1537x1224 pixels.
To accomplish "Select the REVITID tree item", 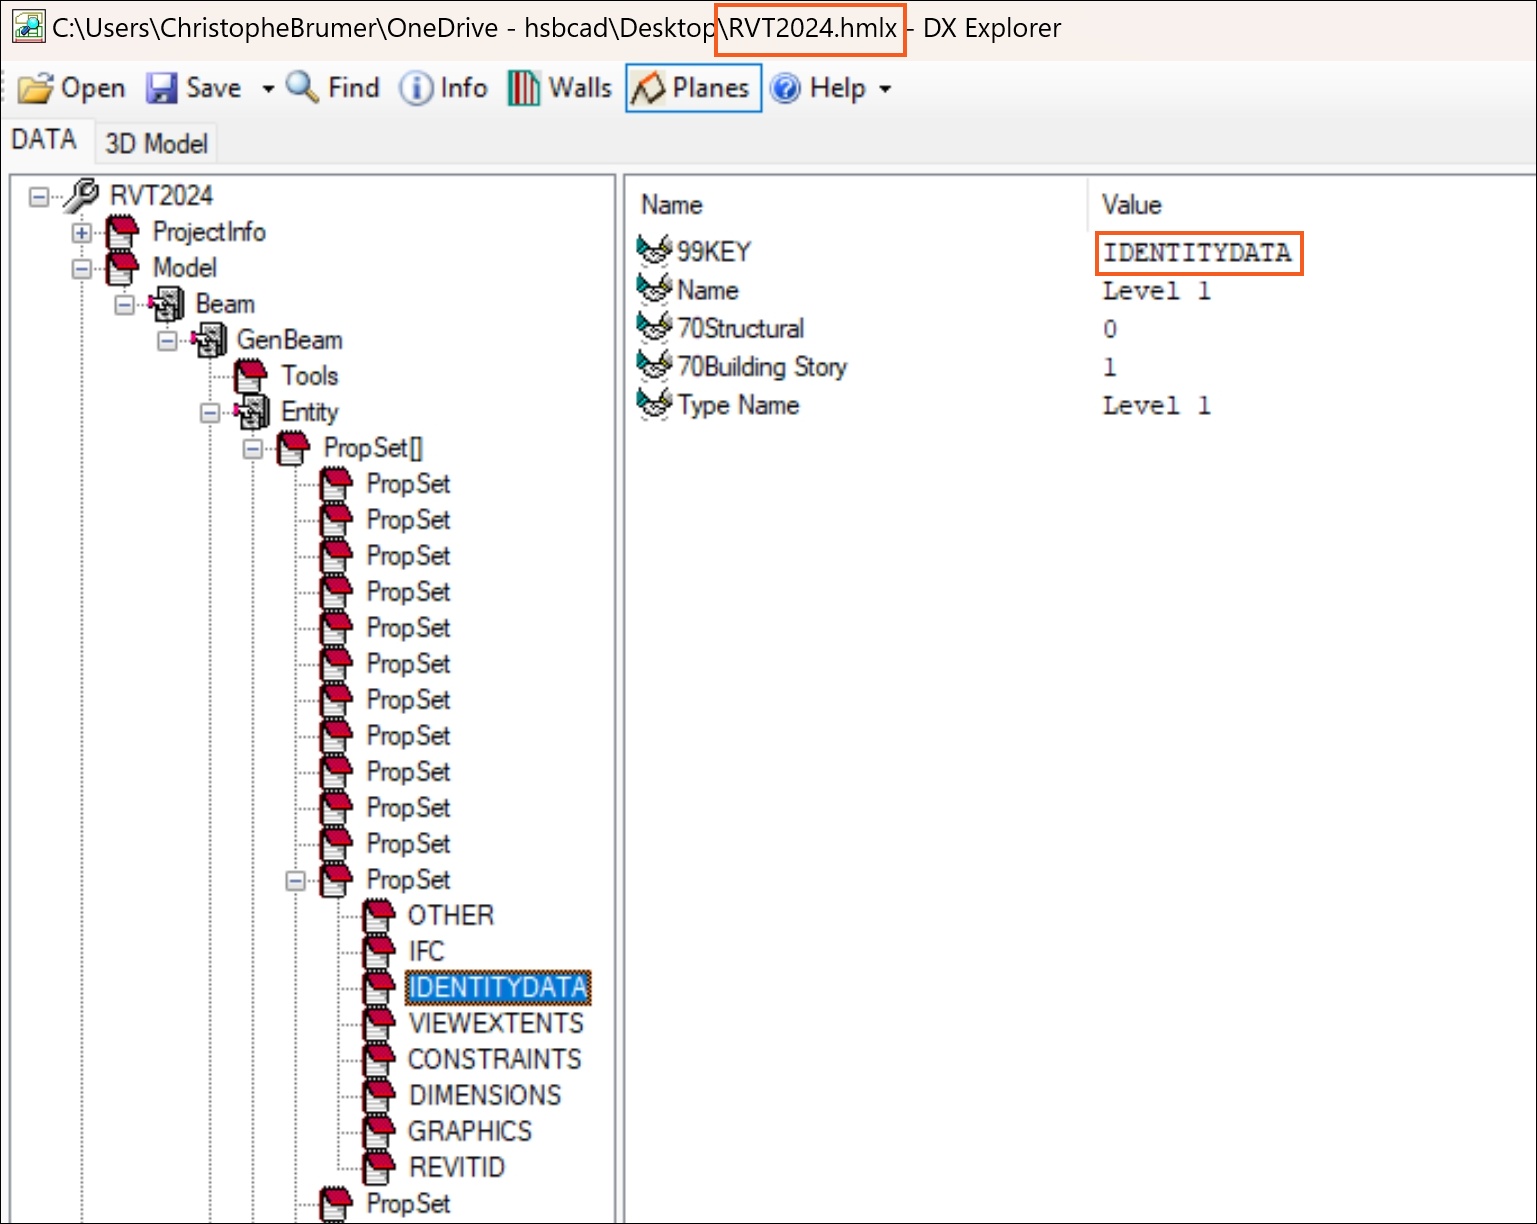I will click(x=457, y=1168).
